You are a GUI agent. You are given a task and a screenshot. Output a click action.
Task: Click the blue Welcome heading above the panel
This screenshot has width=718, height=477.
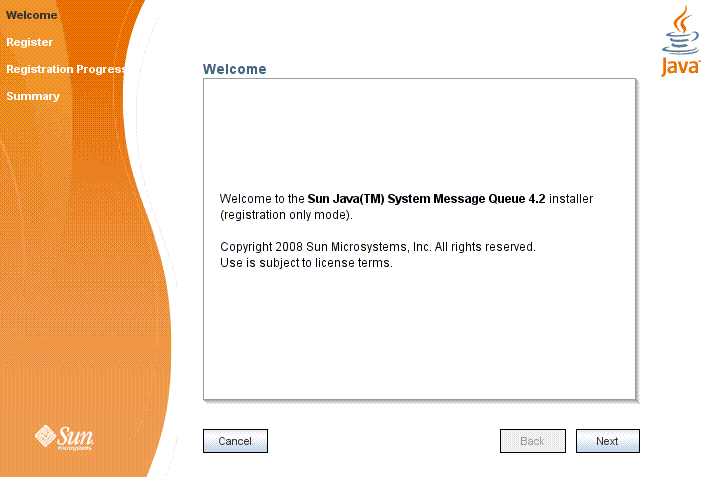coord(234,69)
